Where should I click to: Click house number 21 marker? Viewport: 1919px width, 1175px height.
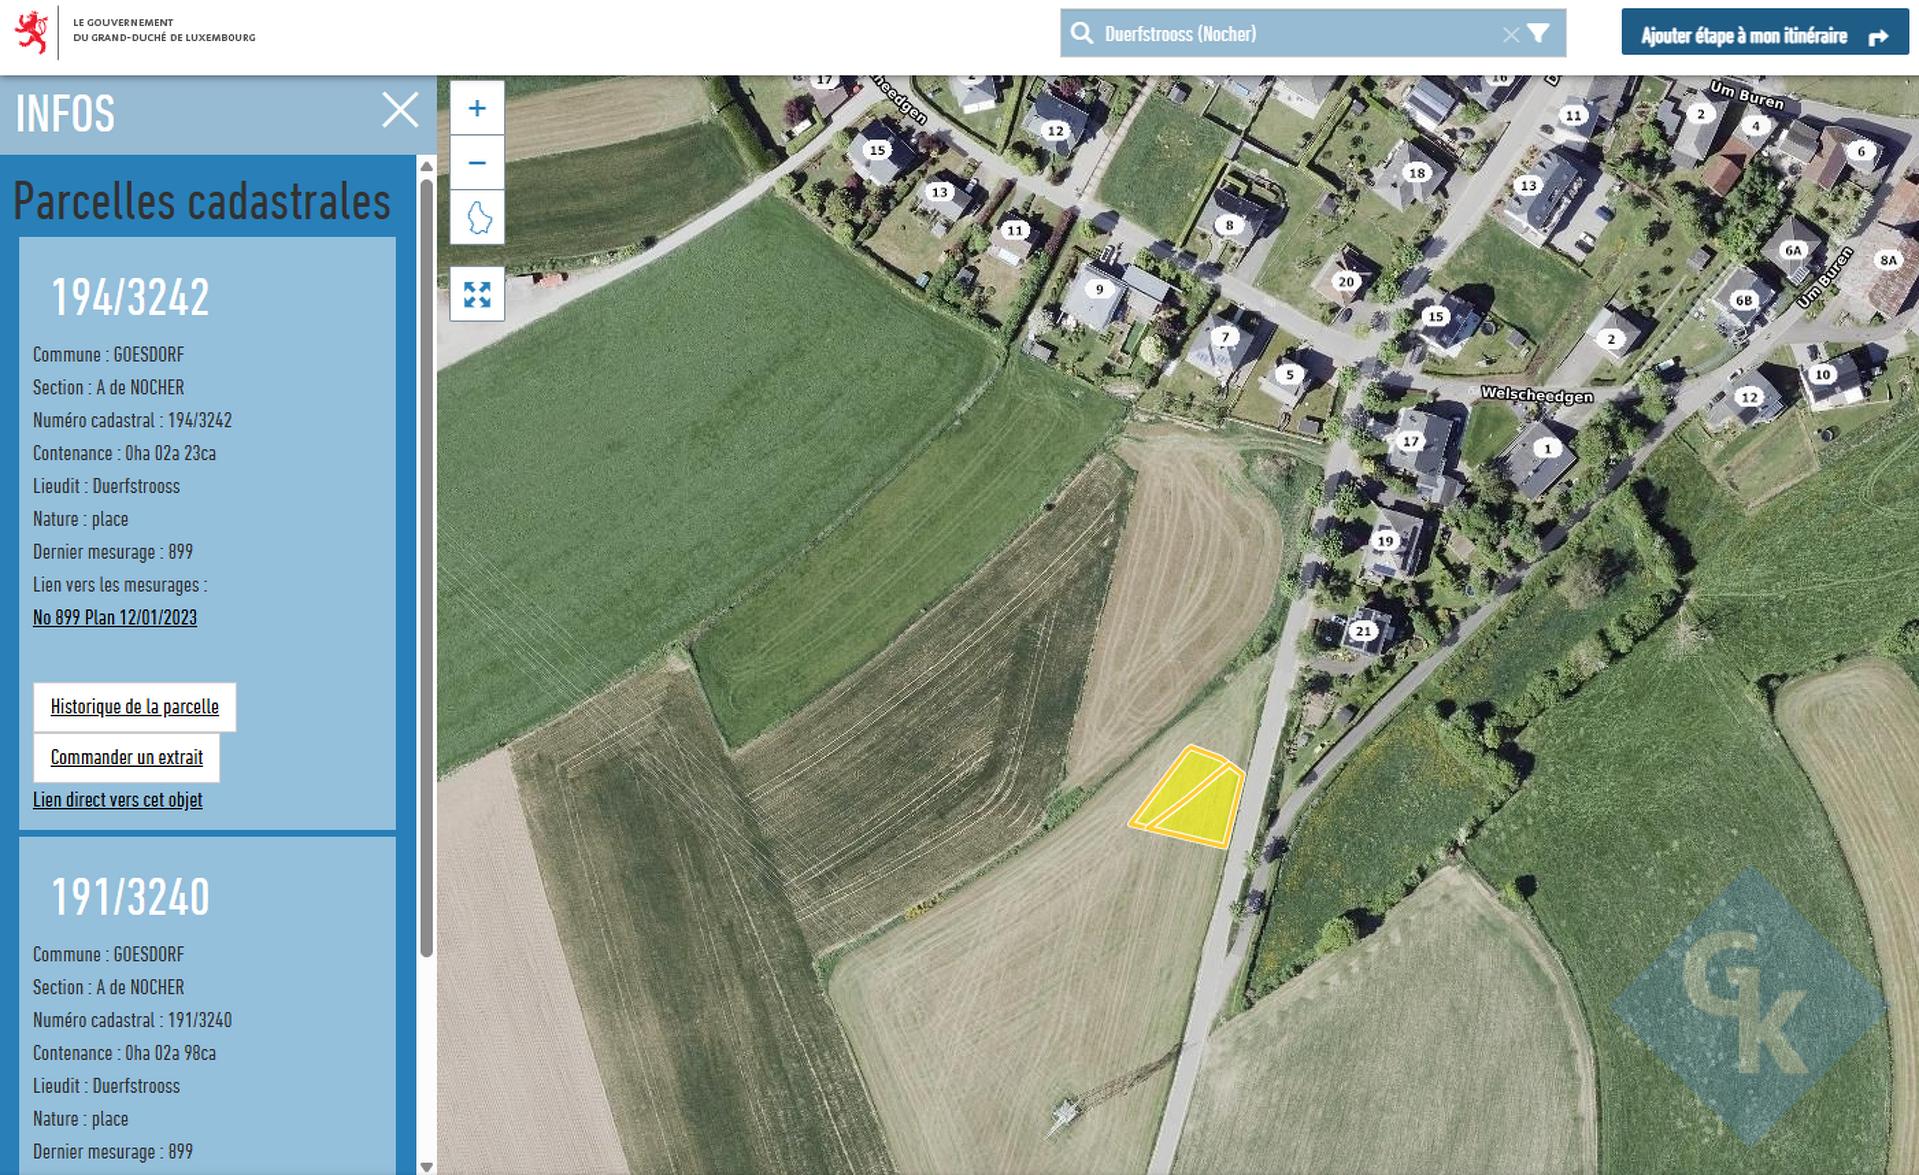[x=1363, y=631]
